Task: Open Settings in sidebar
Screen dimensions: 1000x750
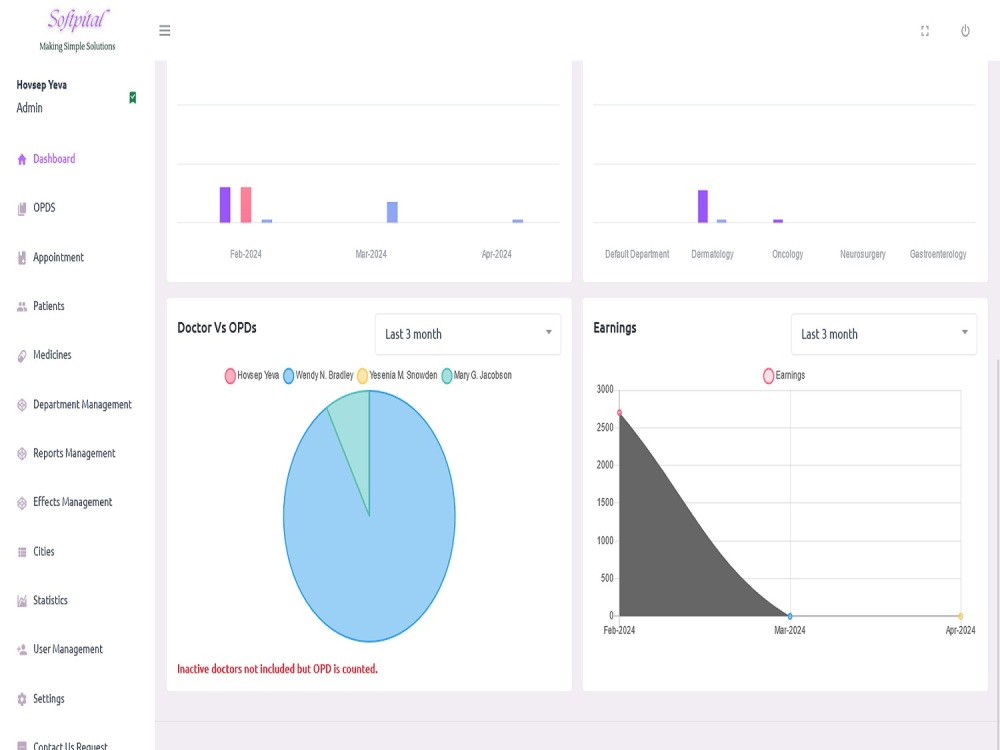Action: pyautogui.click(x=48, y=698)
